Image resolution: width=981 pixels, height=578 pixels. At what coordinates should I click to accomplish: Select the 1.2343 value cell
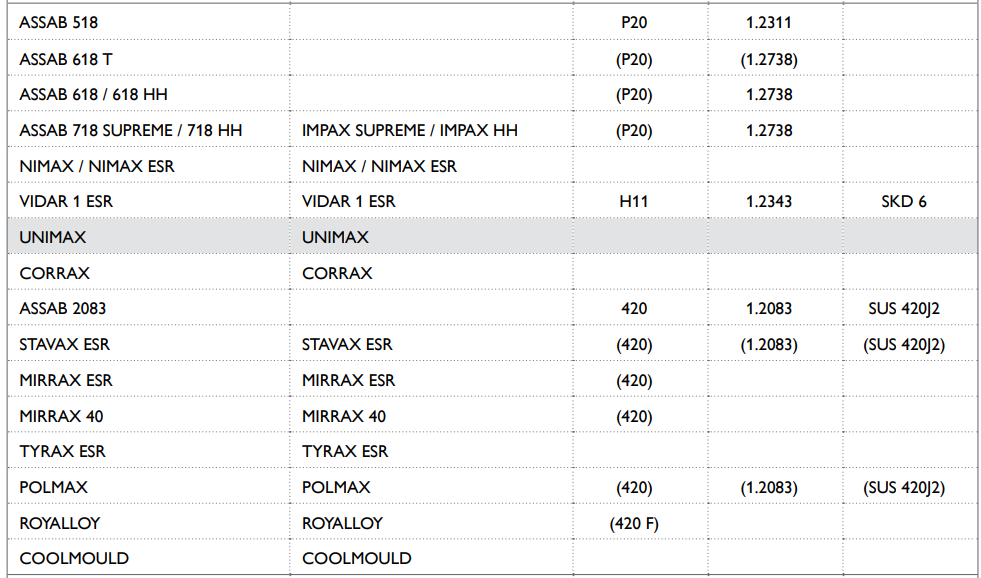click(768, 202)
